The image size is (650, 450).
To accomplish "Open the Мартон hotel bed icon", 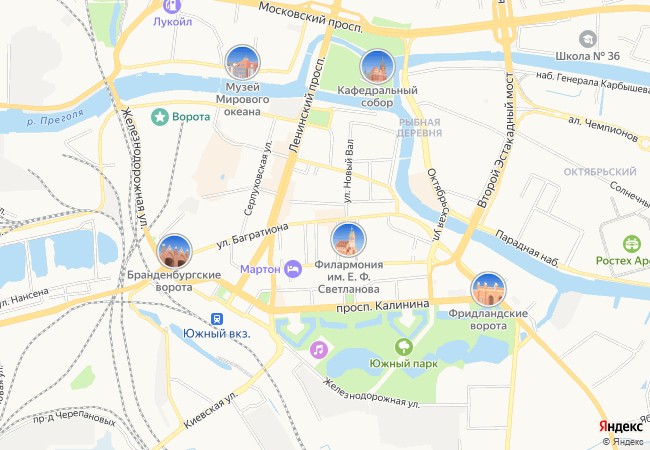I will pos(293,269).
